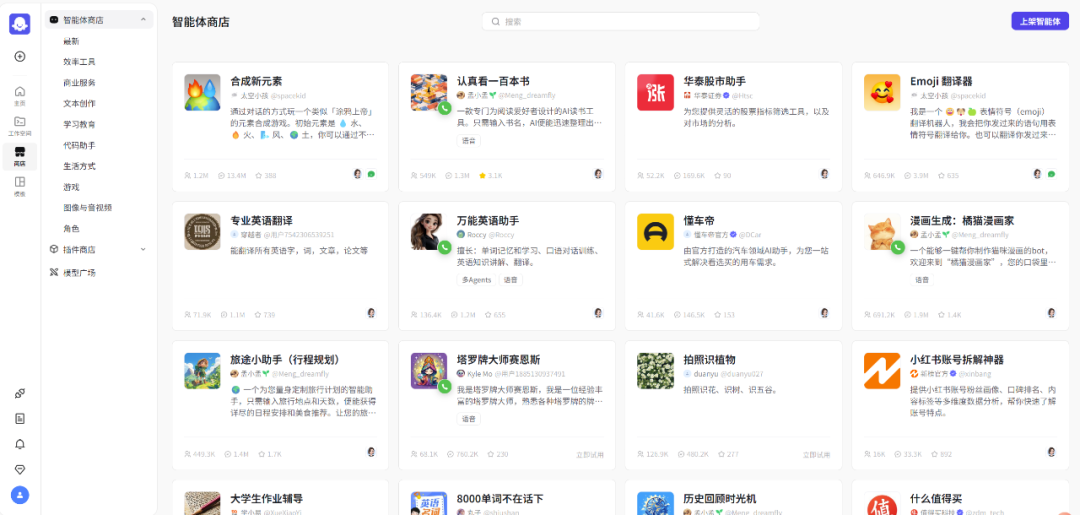This screenshot has width=1080, height=515.
Task: Click the 历史回顾时光机 title
Action: (x=720, y=498)
